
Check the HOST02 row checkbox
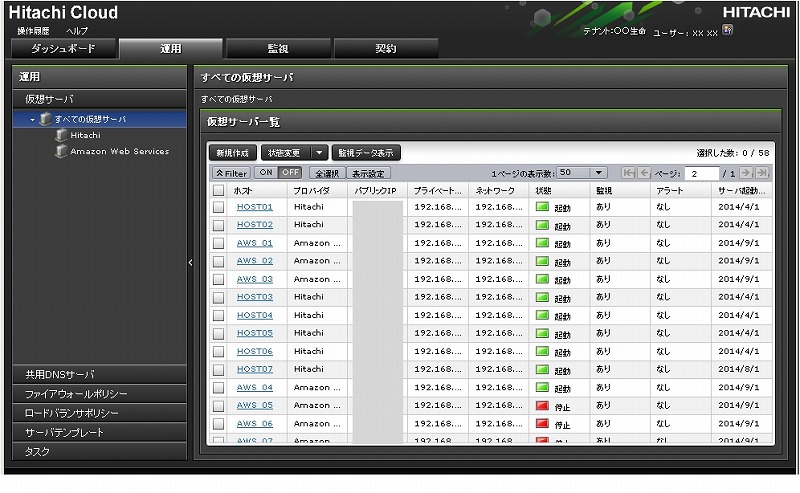point(218,225)
